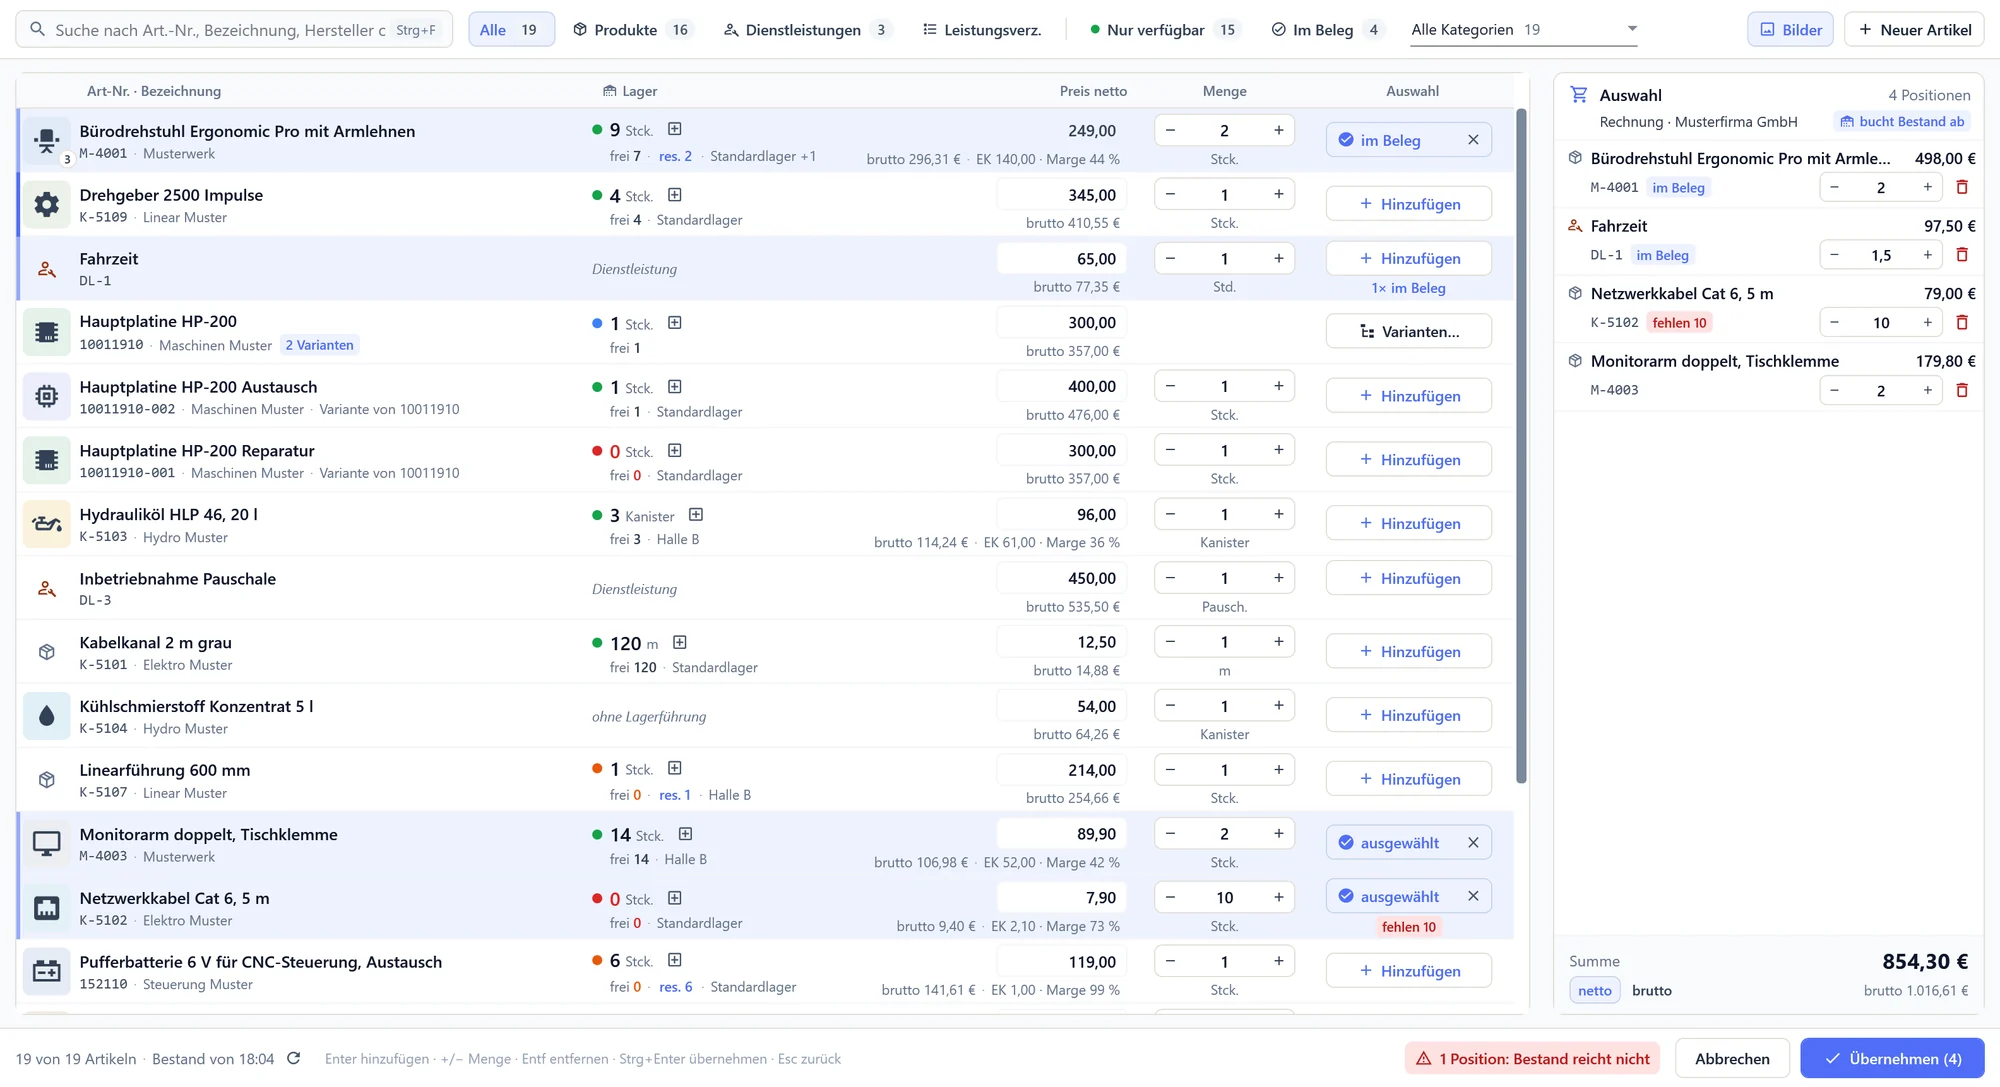
Task: Click Abbrechen button
Action: coord(1732,1058)
